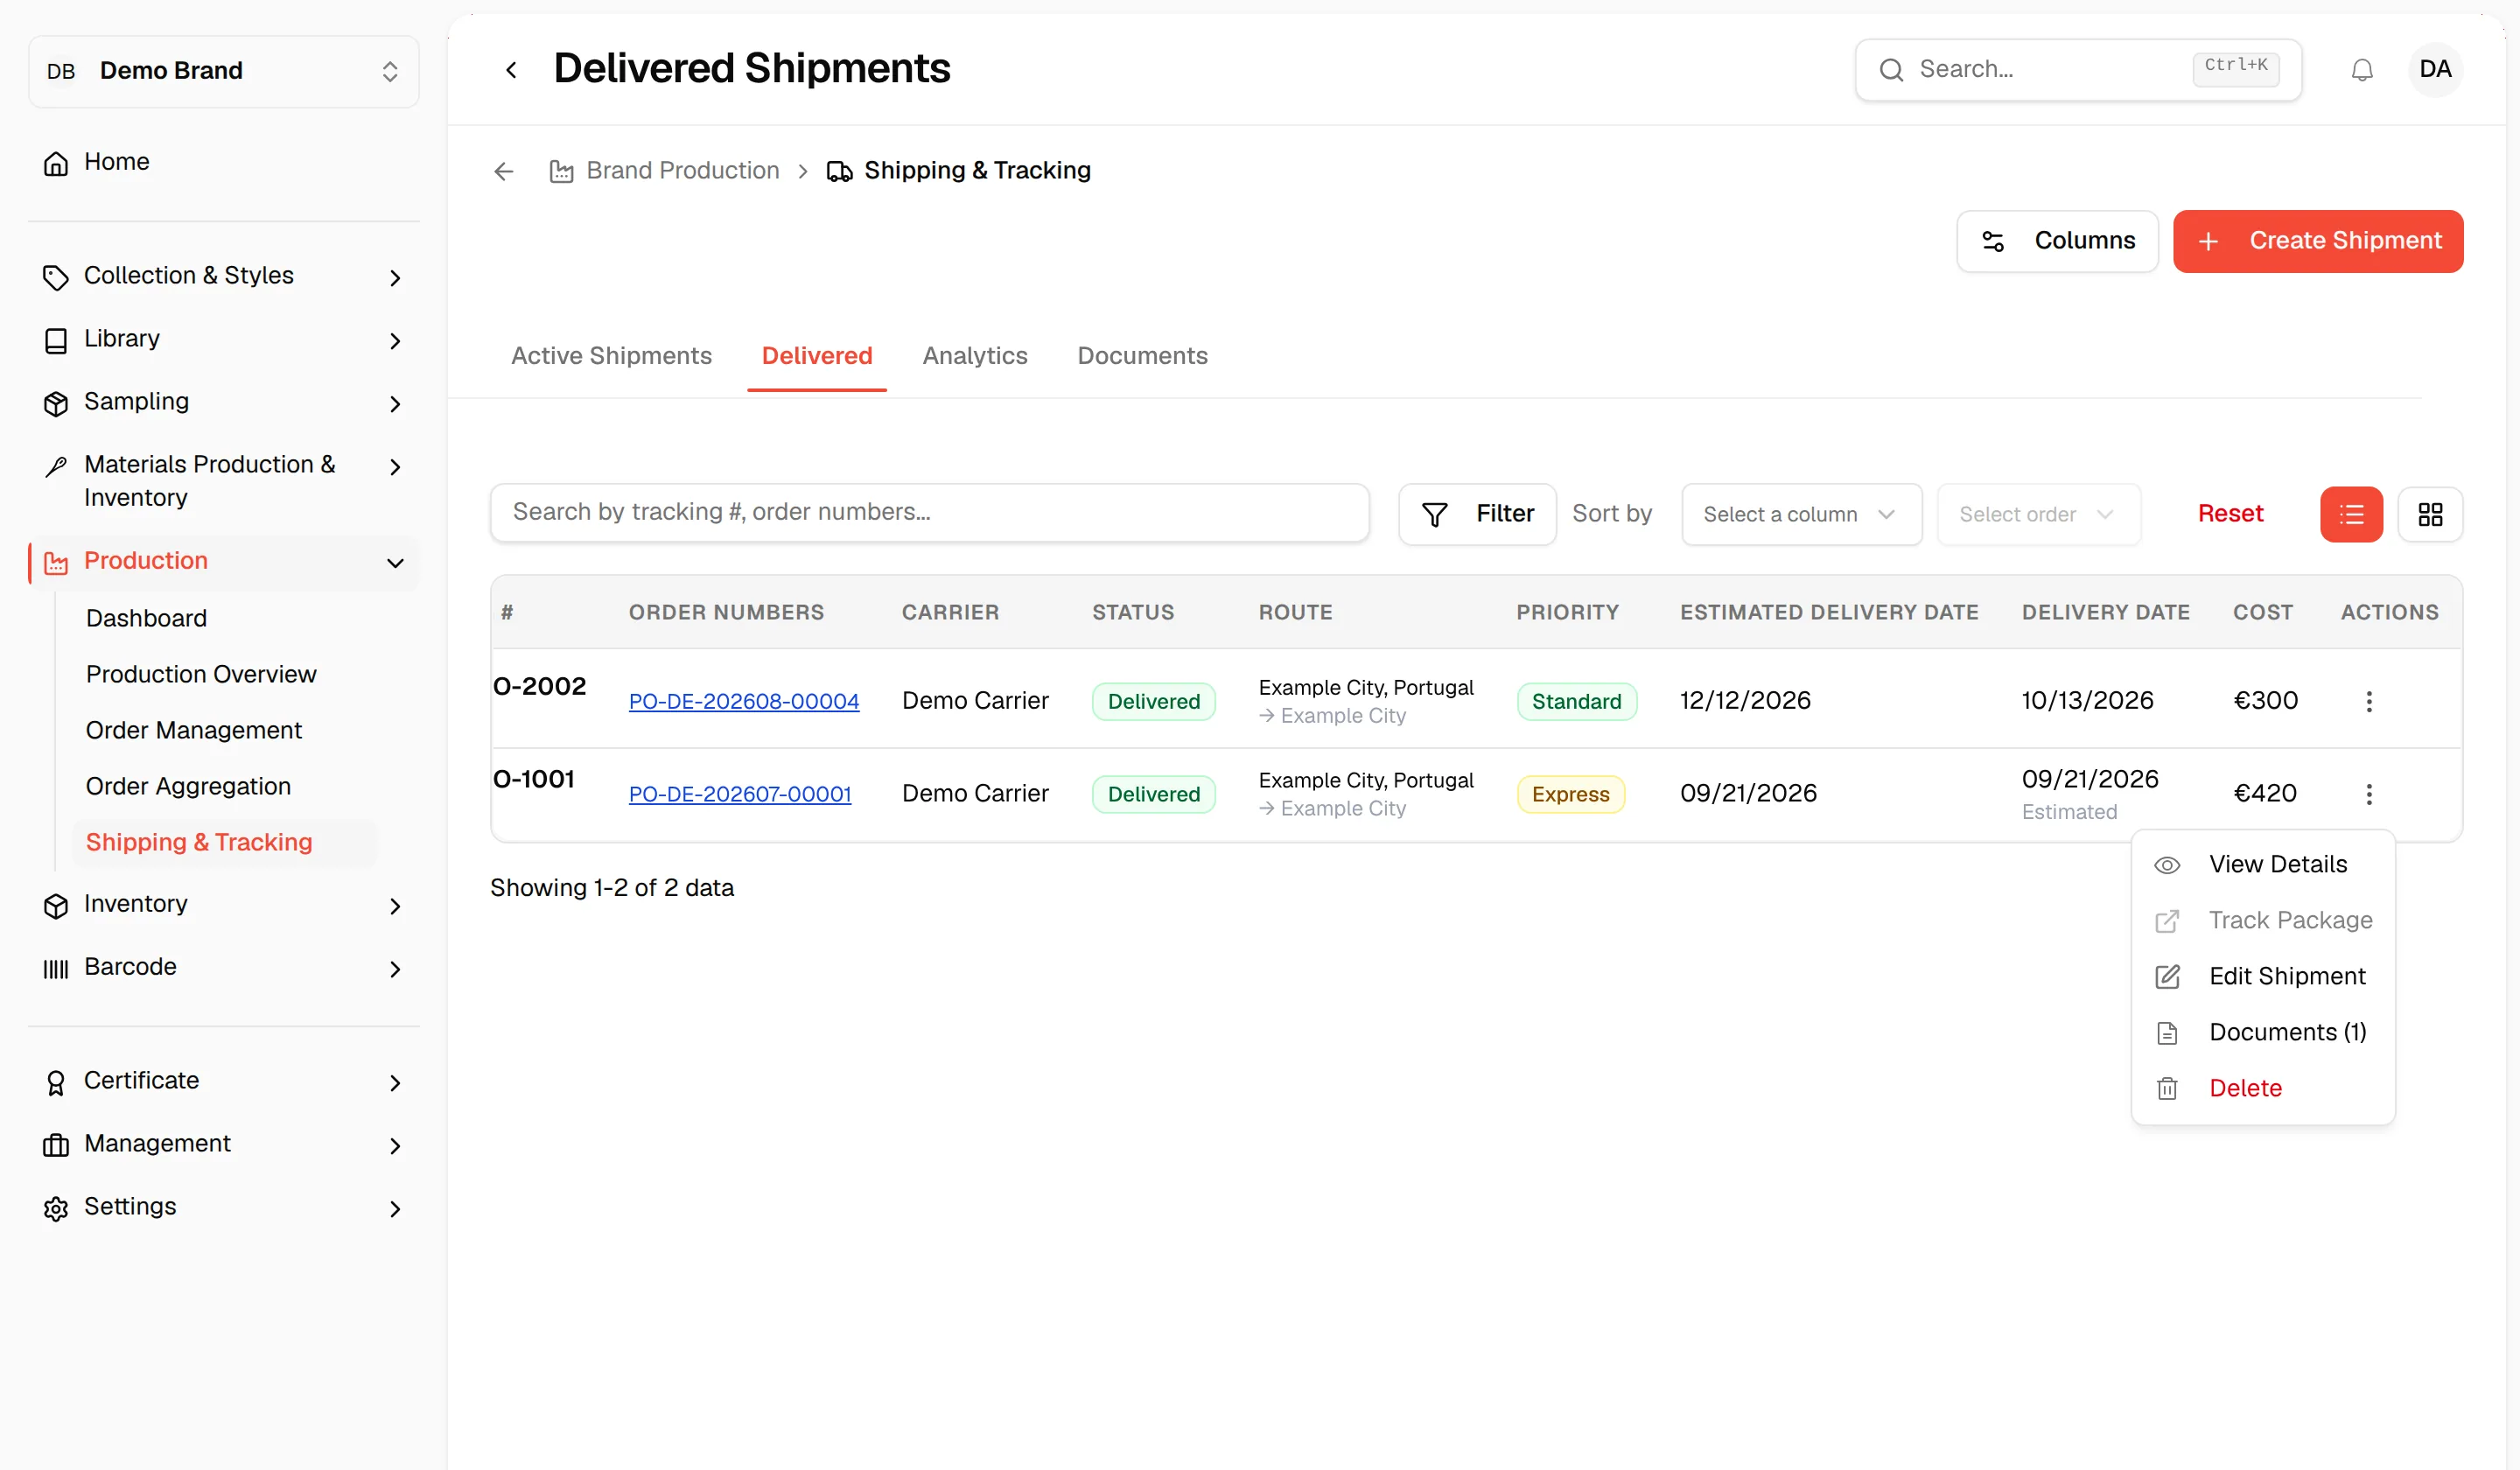
Task: Click the Reset link
Action: click(2230, 514)
